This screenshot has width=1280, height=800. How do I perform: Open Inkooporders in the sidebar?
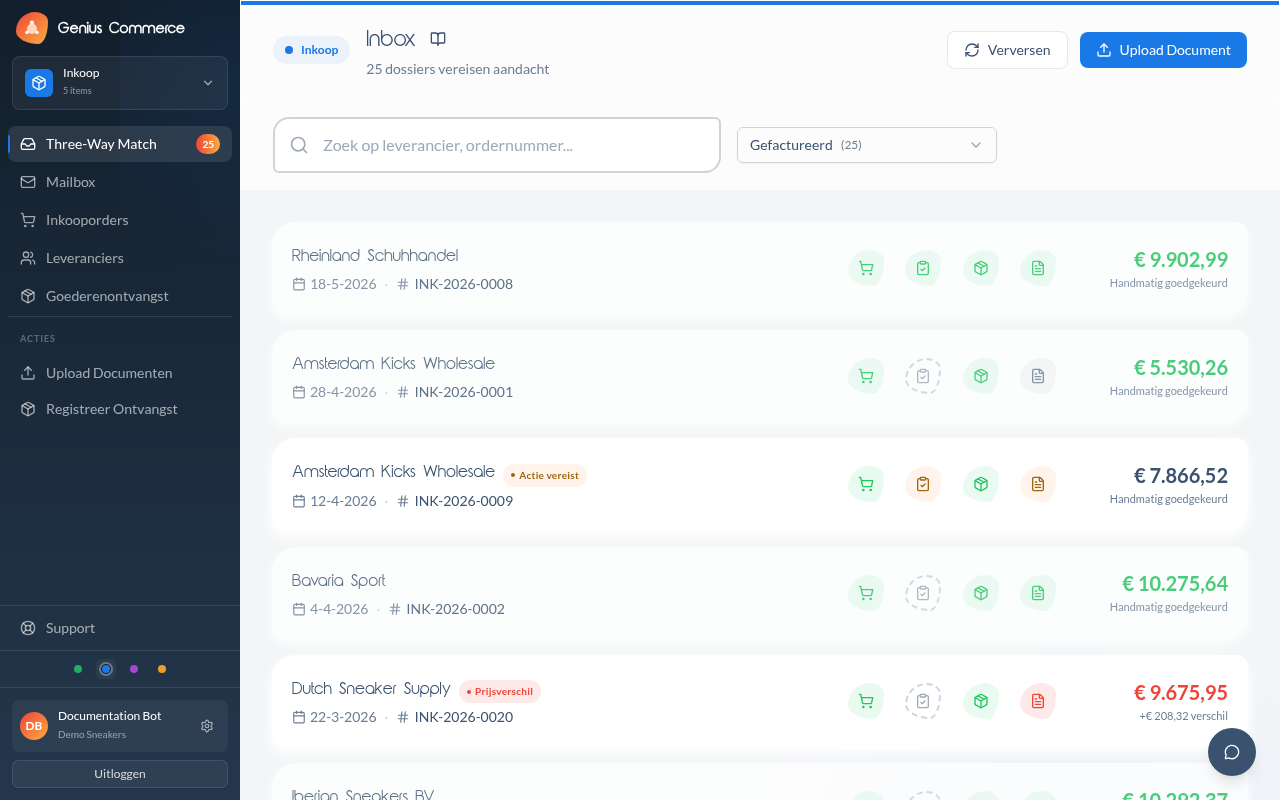tap(120, 220)
